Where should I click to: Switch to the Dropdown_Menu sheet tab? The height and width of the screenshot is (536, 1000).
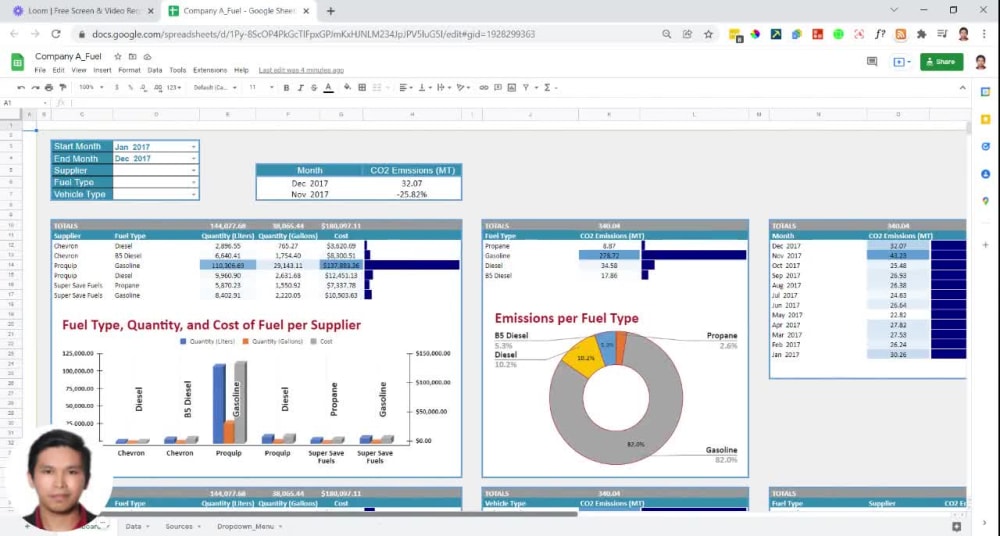(x=249, y=526)
